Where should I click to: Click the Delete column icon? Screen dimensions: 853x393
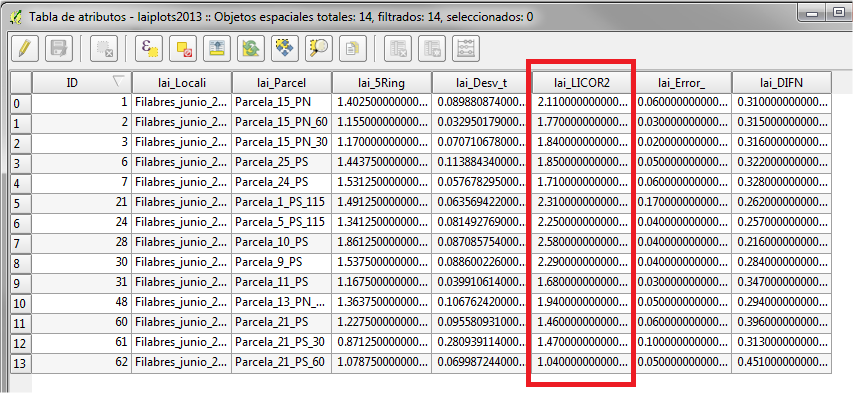[x=398, y=49]
